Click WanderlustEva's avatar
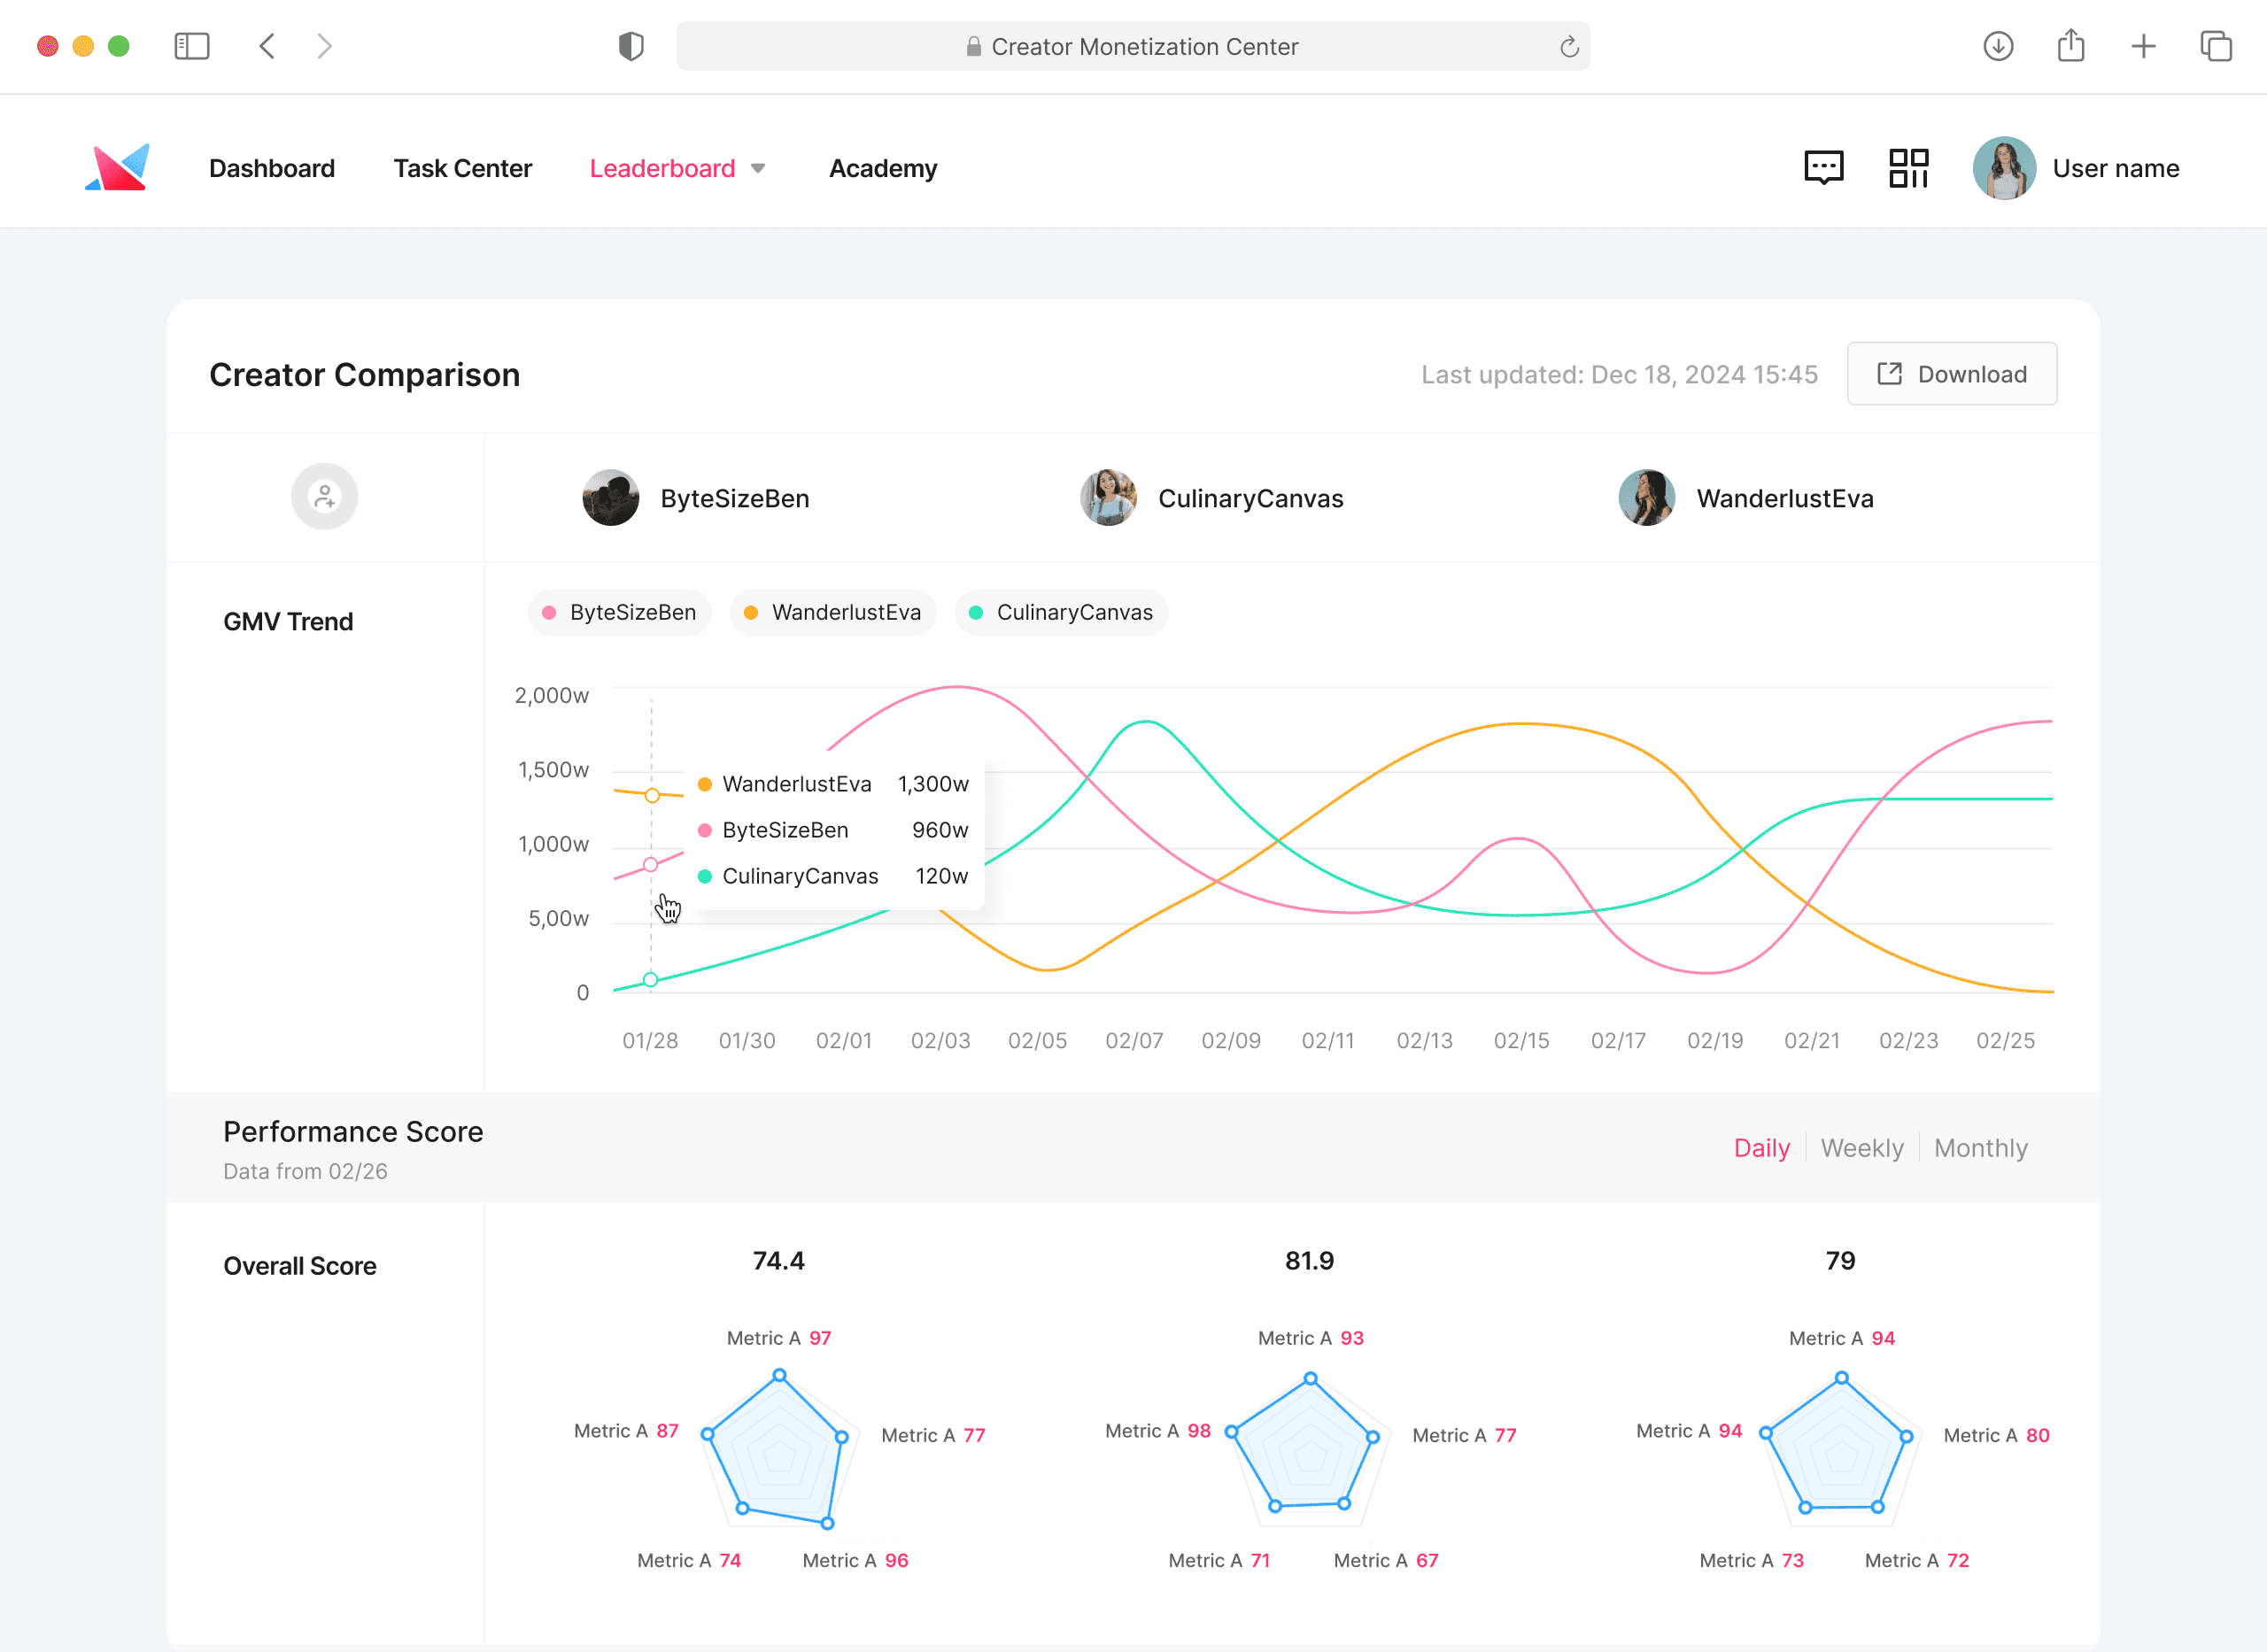The height and width of the screenshot is (1652, 2267). (1646, 498)
